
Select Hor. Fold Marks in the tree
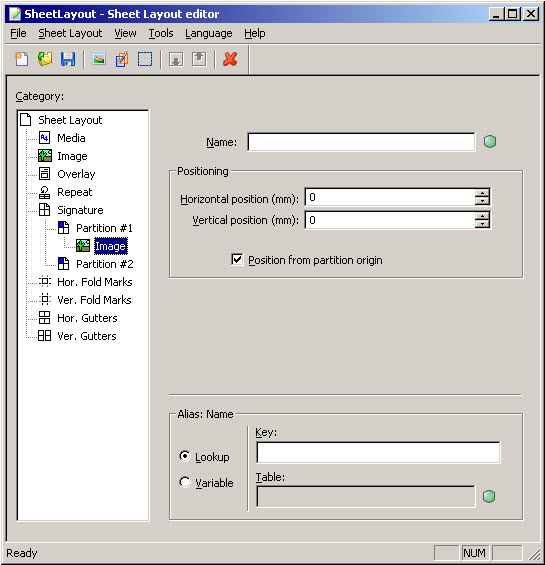coord(94,282)
